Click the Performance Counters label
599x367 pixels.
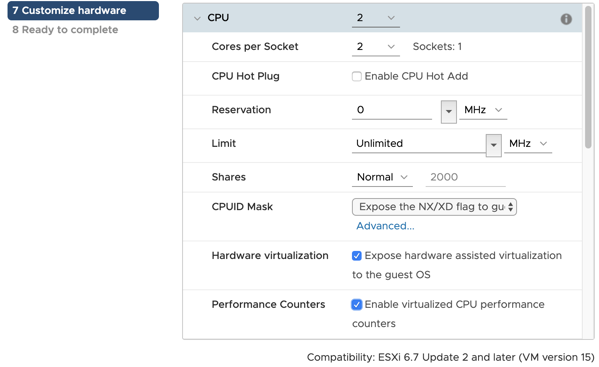[x=268, y=304]
